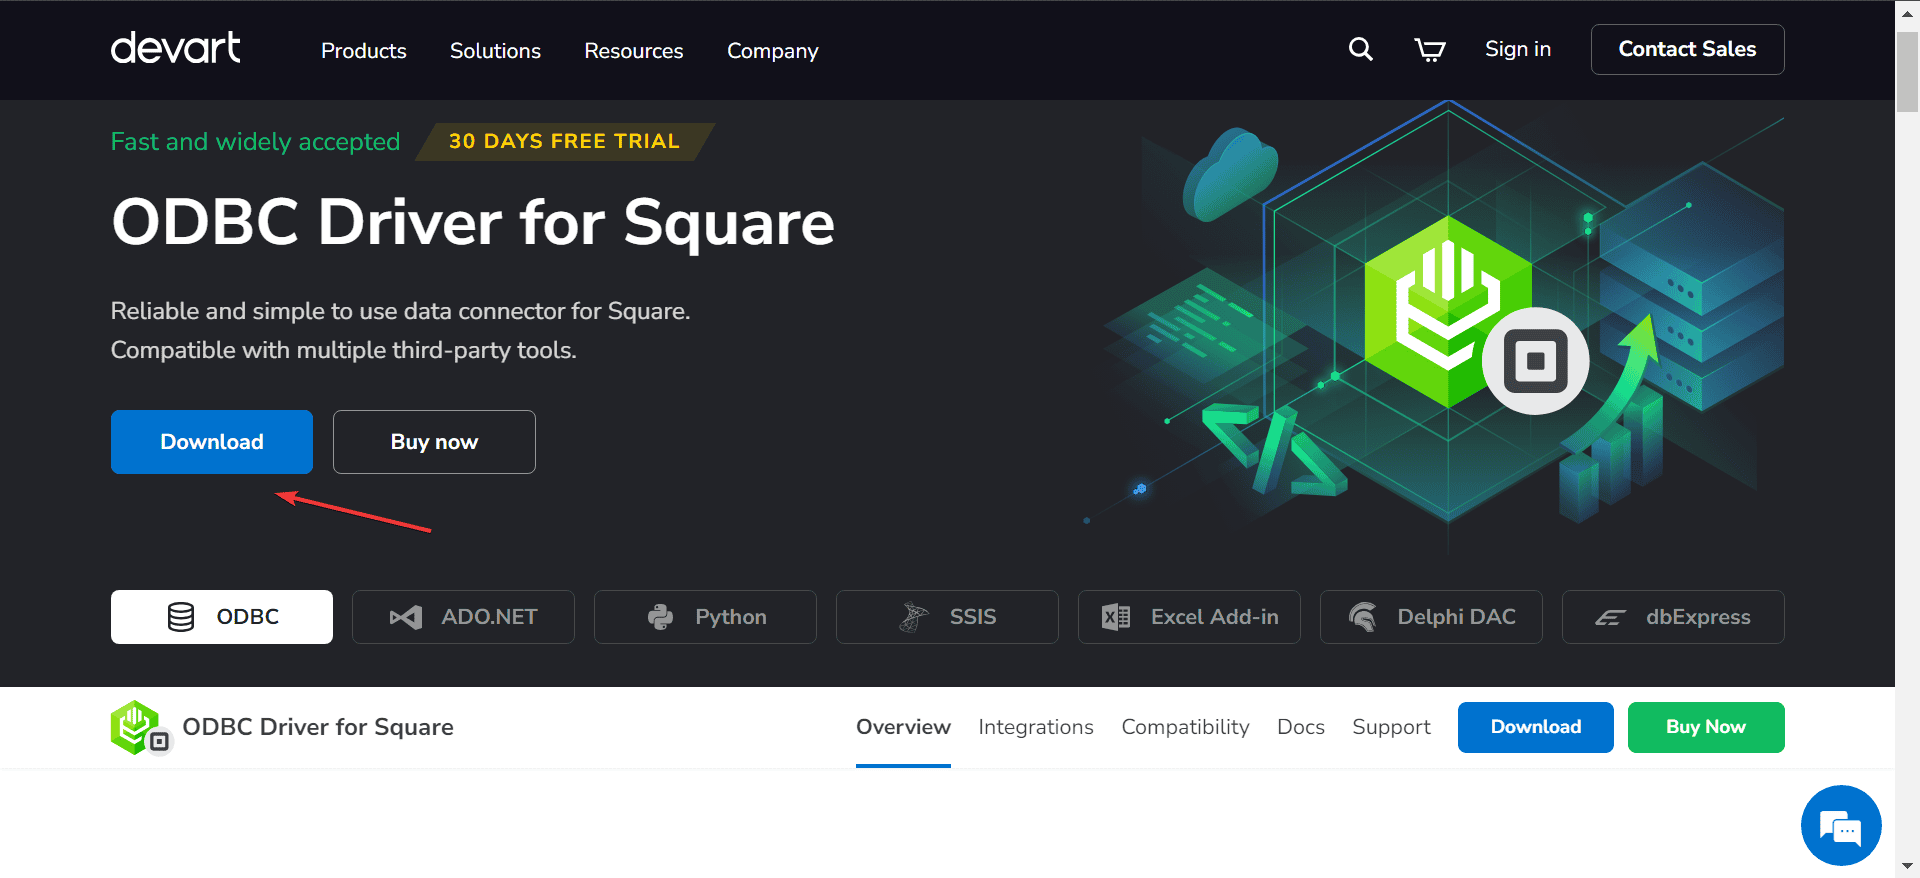1920x878 pixels.
Task: Click the Devart logo
Action: (x=175, y=48)
